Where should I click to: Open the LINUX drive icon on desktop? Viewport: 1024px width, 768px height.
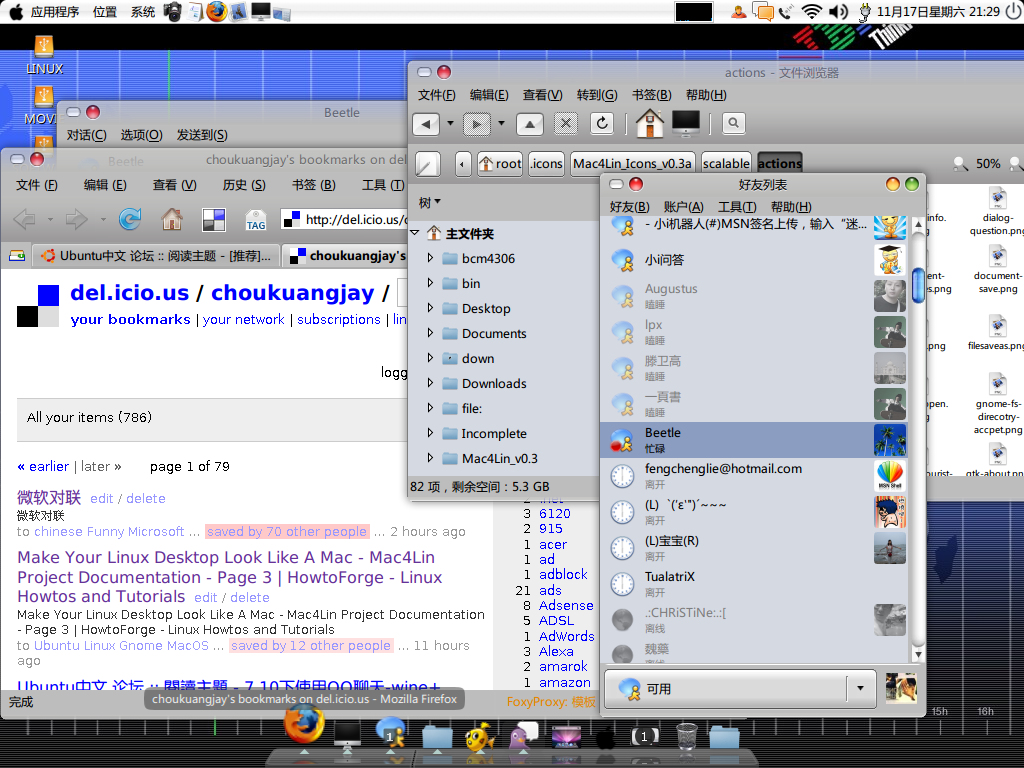coord(44,56)
